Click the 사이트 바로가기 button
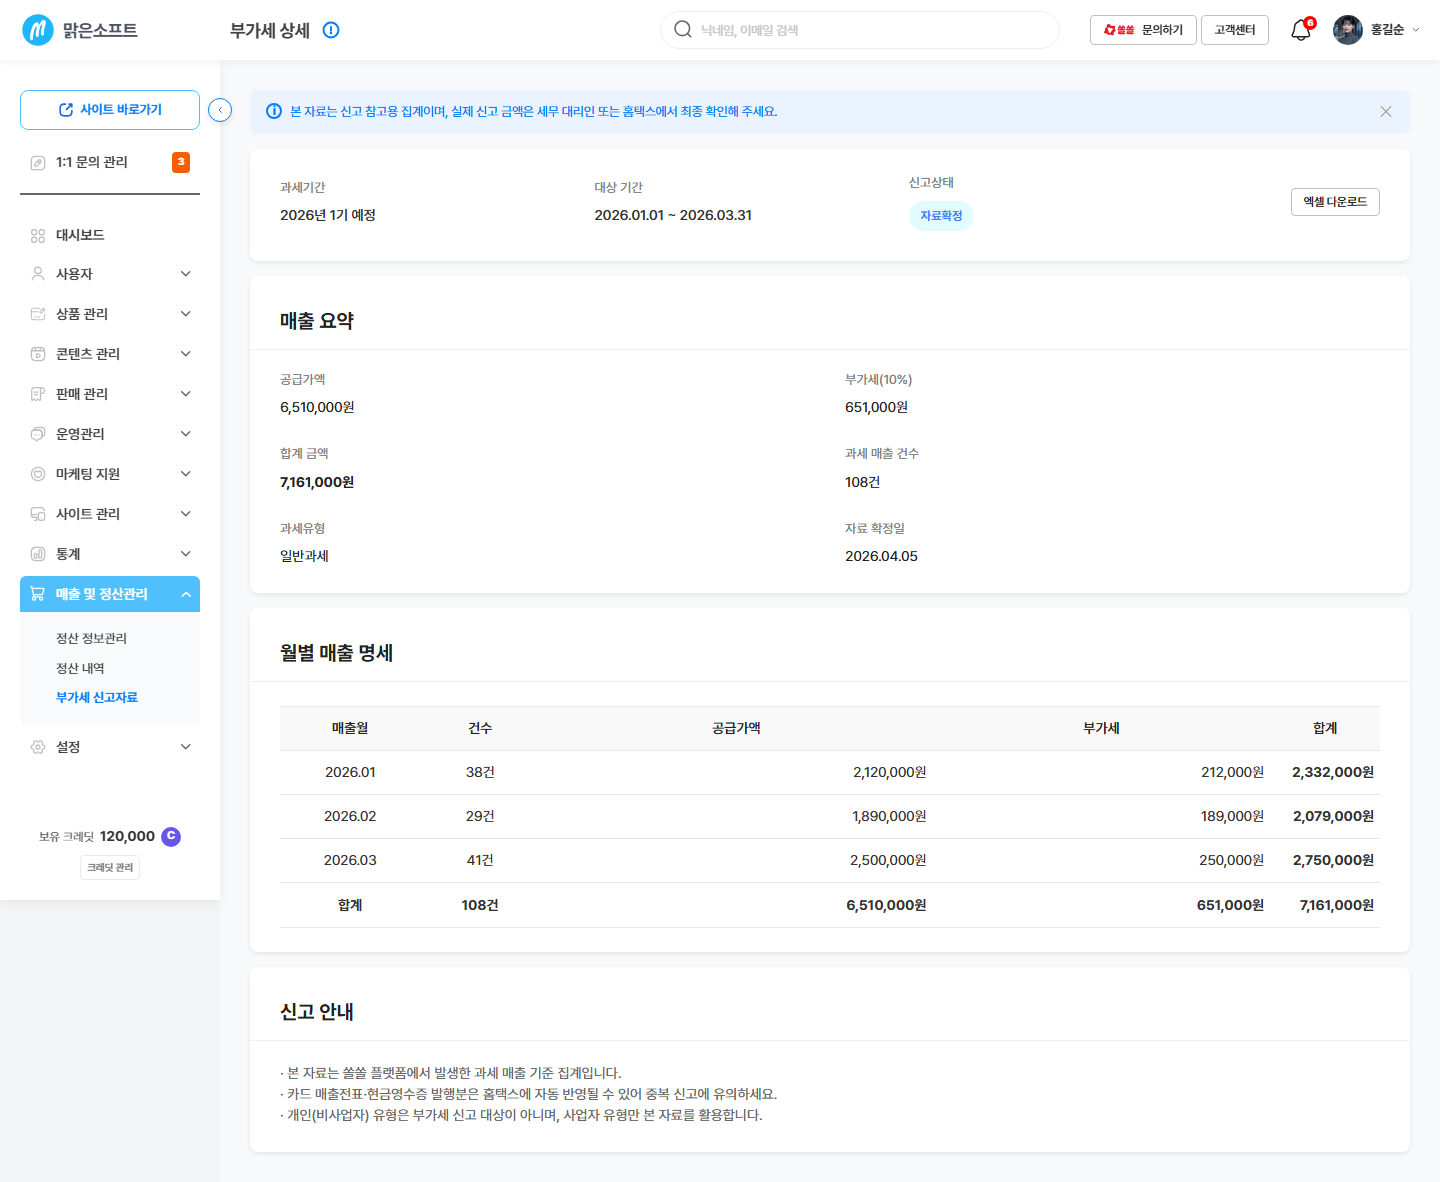The image size is (1440, 1182). [110, 110]
